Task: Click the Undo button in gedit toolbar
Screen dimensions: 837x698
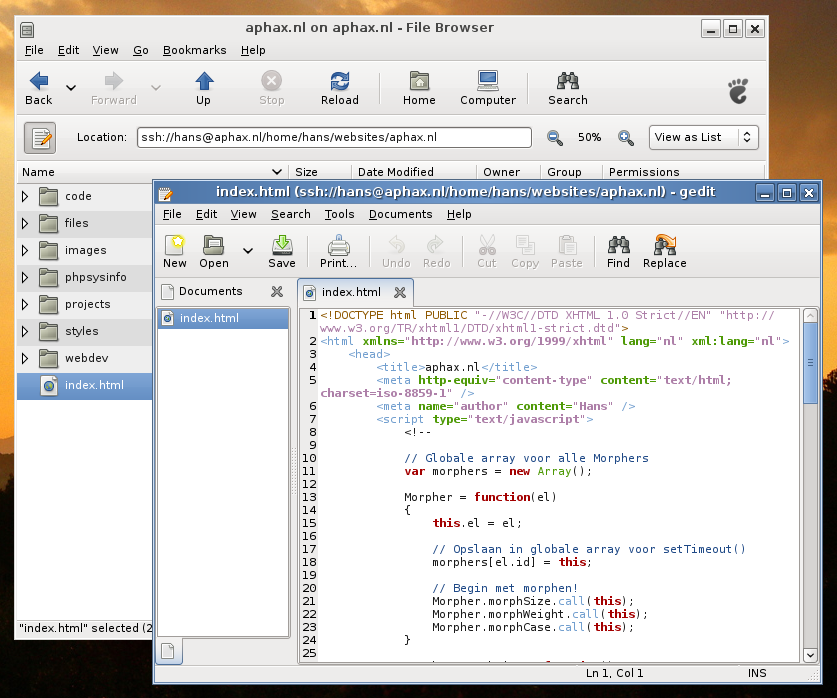Action: click(396, 252)
